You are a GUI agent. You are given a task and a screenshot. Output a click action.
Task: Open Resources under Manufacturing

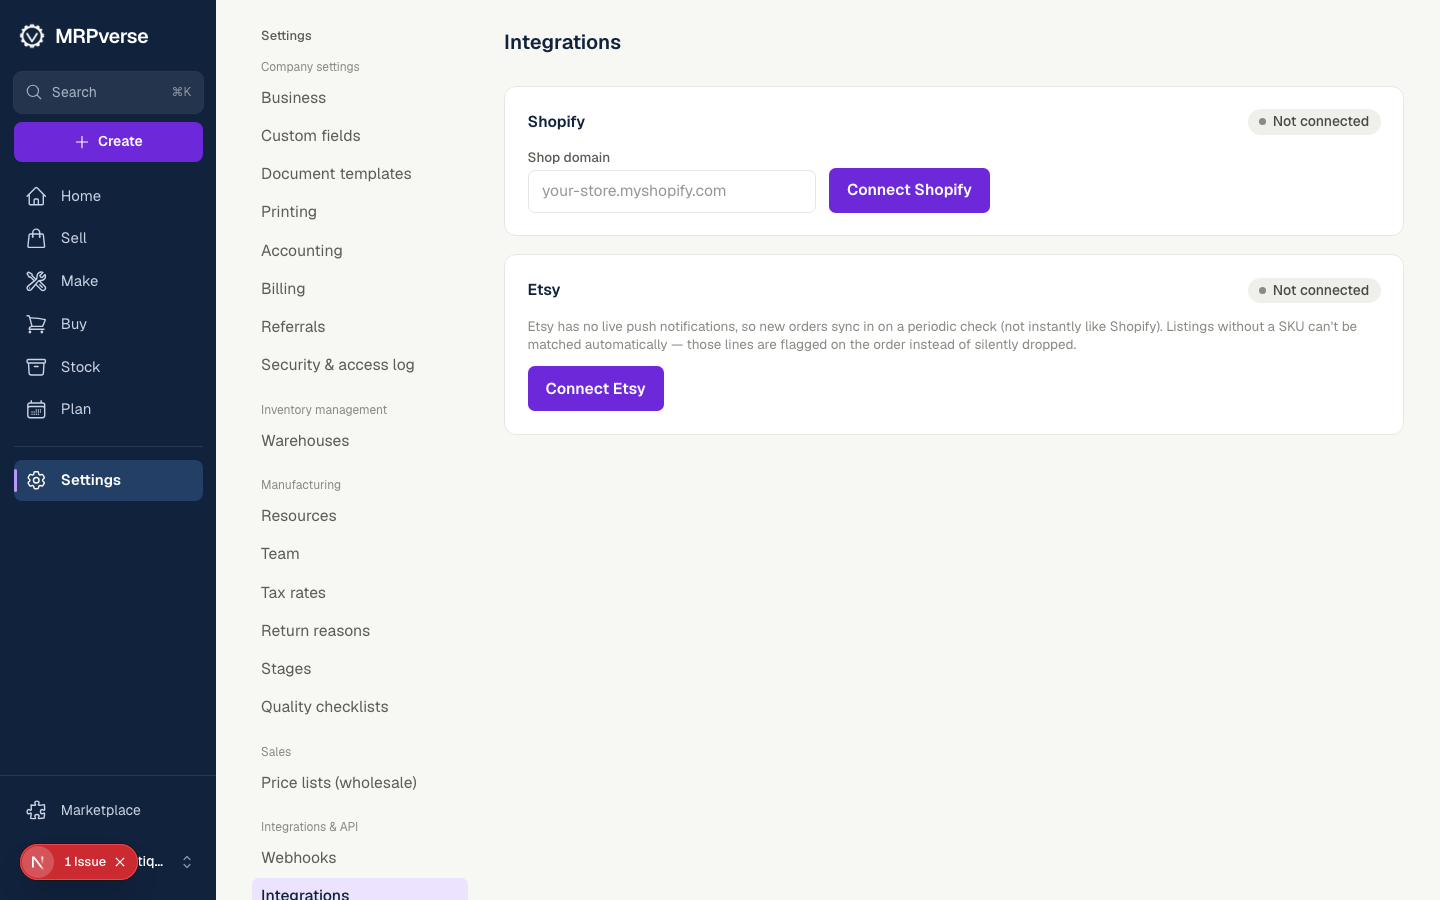point(299,516)
